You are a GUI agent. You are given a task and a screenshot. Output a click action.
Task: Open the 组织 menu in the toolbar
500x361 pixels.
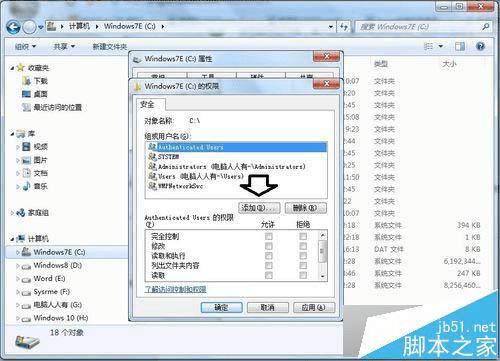[x=25, y=47]
